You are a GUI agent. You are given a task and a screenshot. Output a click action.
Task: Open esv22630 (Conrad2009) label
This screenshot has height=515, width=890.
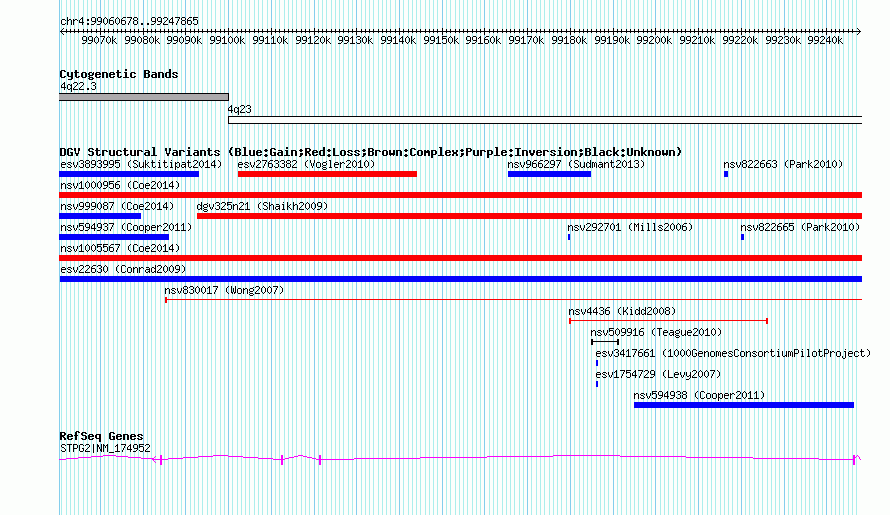click(x=123, y=269)
